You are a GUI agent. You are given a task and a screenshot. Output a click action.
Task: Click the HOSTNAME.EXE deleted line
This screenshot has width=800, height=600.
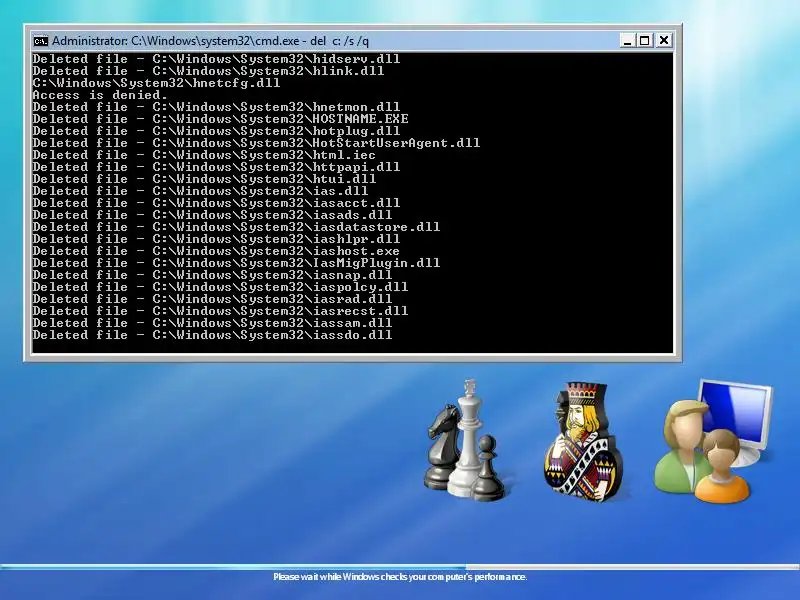click(x=220, y=119)
